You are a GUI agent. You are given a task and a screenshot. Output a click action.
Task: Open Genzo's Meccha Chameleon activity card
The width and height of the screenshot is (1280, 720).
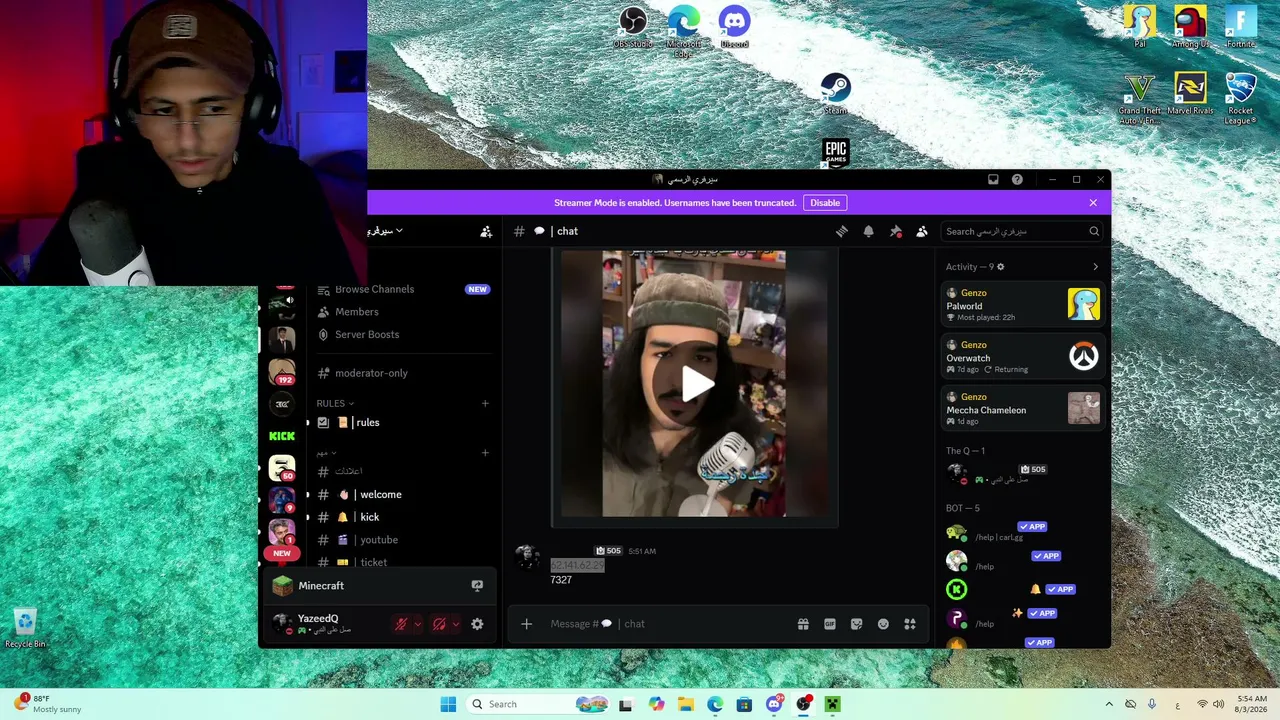click(x=1022, y=408)
